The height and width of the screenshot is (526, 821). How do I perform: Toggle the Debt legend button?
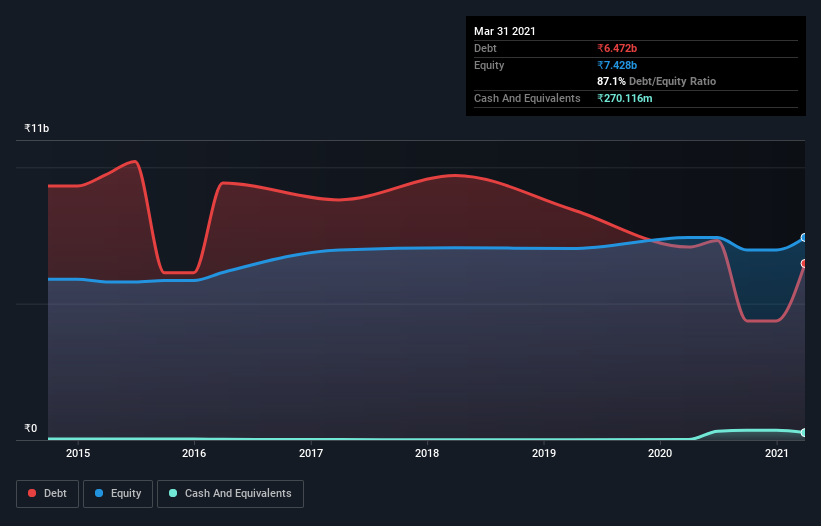48,494
